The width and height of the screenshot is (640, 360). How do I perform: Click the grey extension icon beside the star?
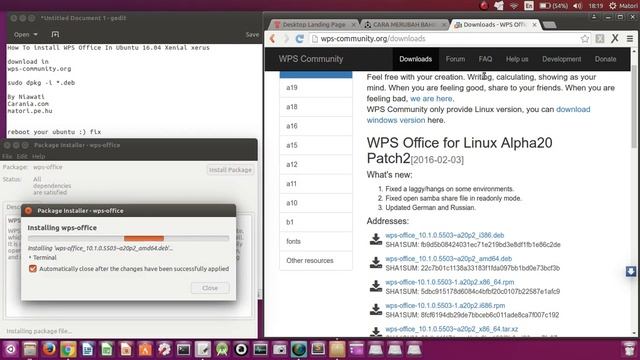[600, 39]
